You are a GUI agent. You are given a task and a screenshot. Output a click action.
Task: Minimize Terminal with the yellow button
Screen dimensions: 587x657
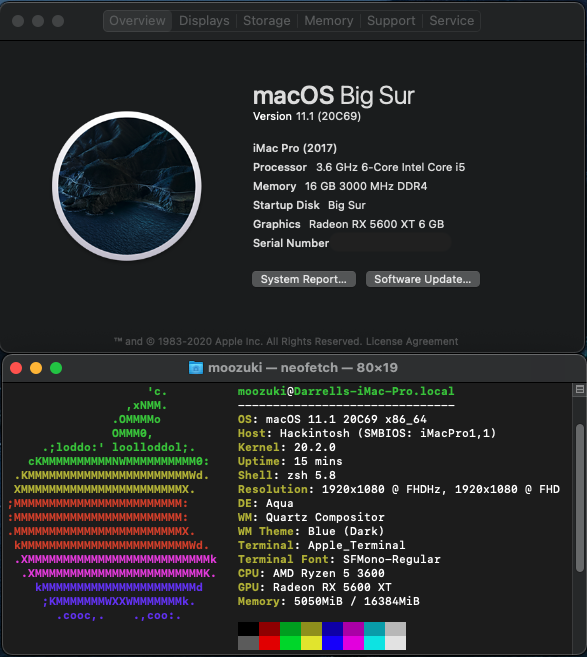coord(36,368)
